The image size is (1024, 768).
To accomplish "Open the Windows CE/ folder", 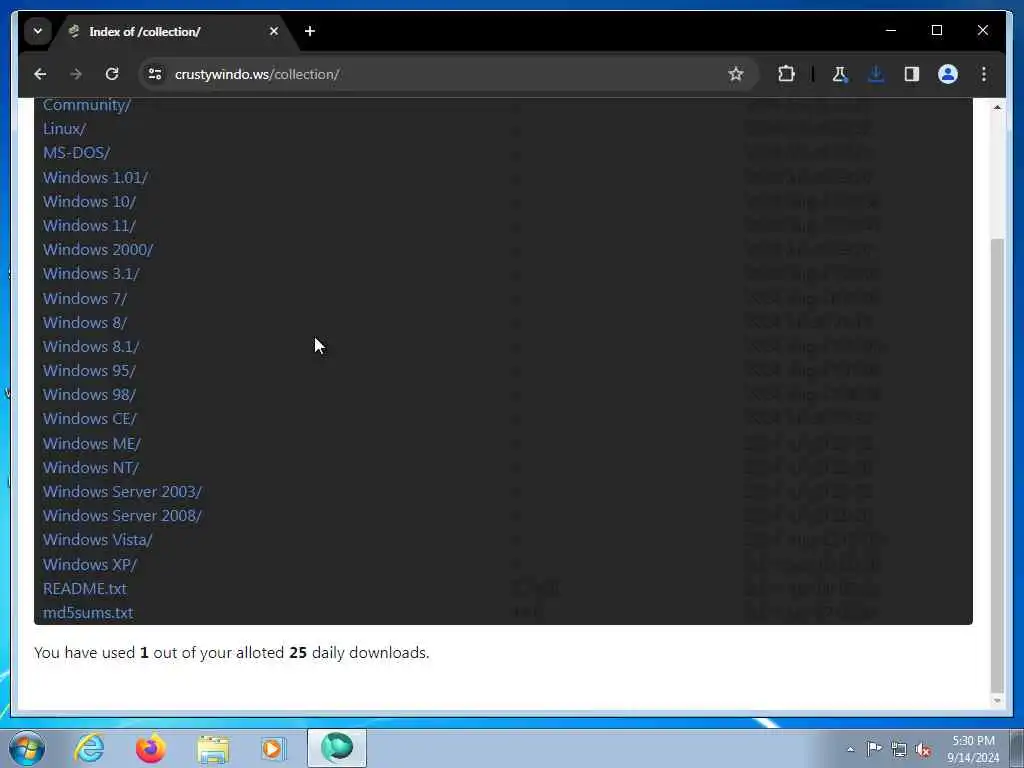I will 90,419.
